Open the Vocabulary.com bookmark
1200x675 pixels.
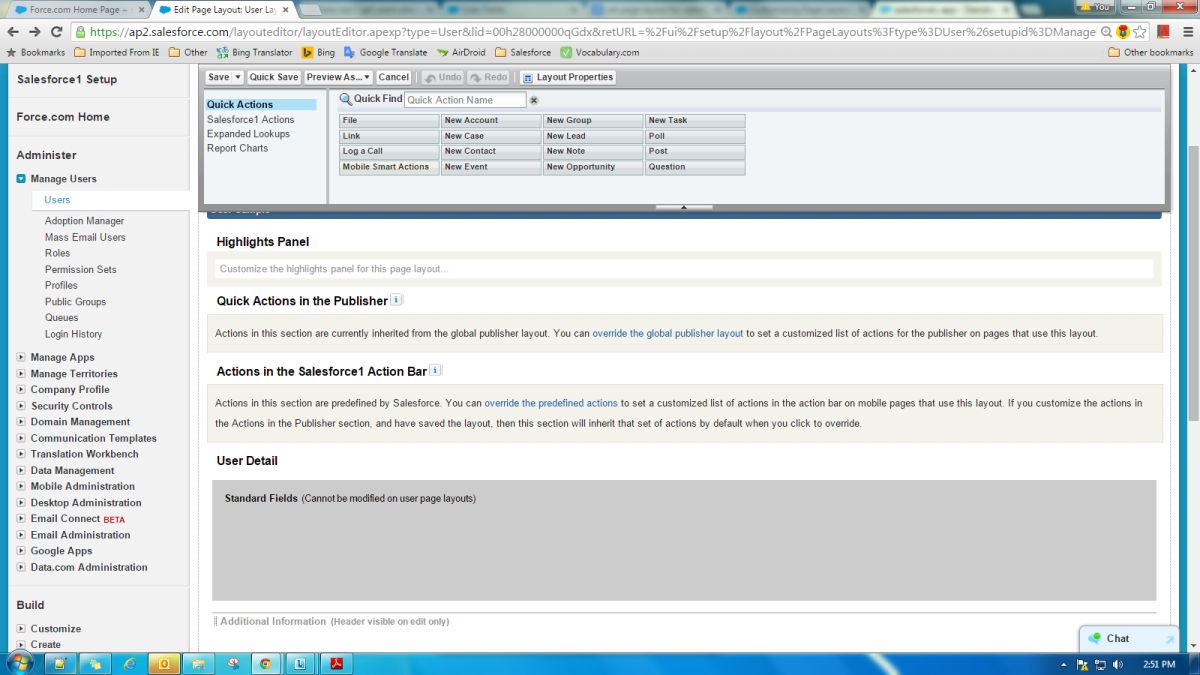click(x=600, y=52)
